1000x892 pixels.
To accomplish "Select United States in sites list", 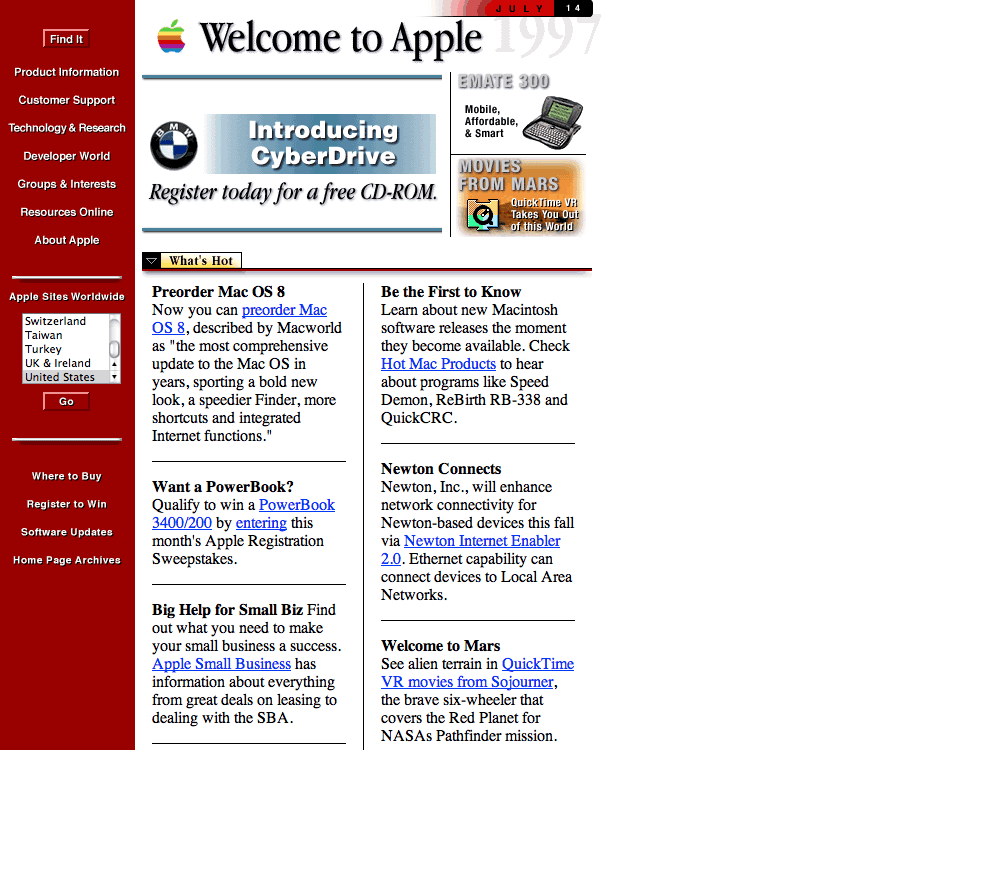I will point(66,377).
